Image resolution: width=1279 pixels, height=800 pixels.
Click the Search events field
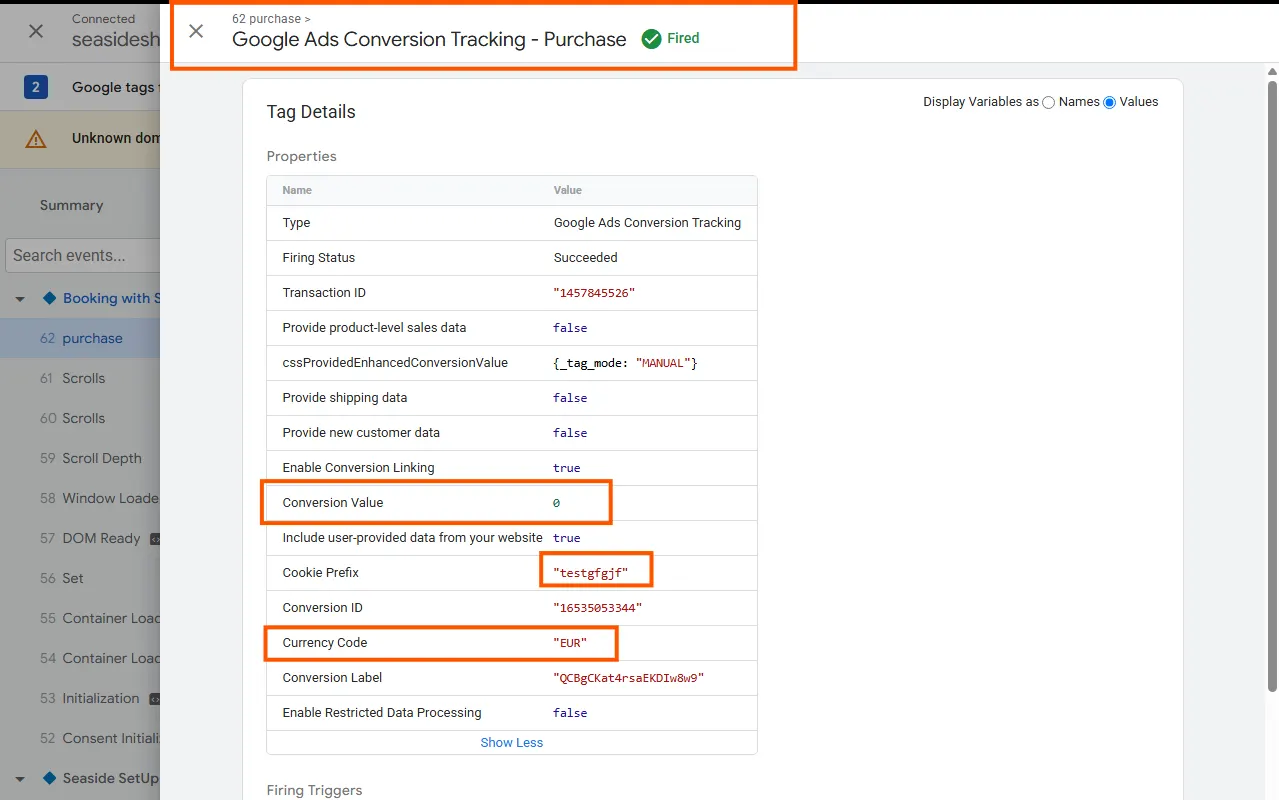(83, 255)
